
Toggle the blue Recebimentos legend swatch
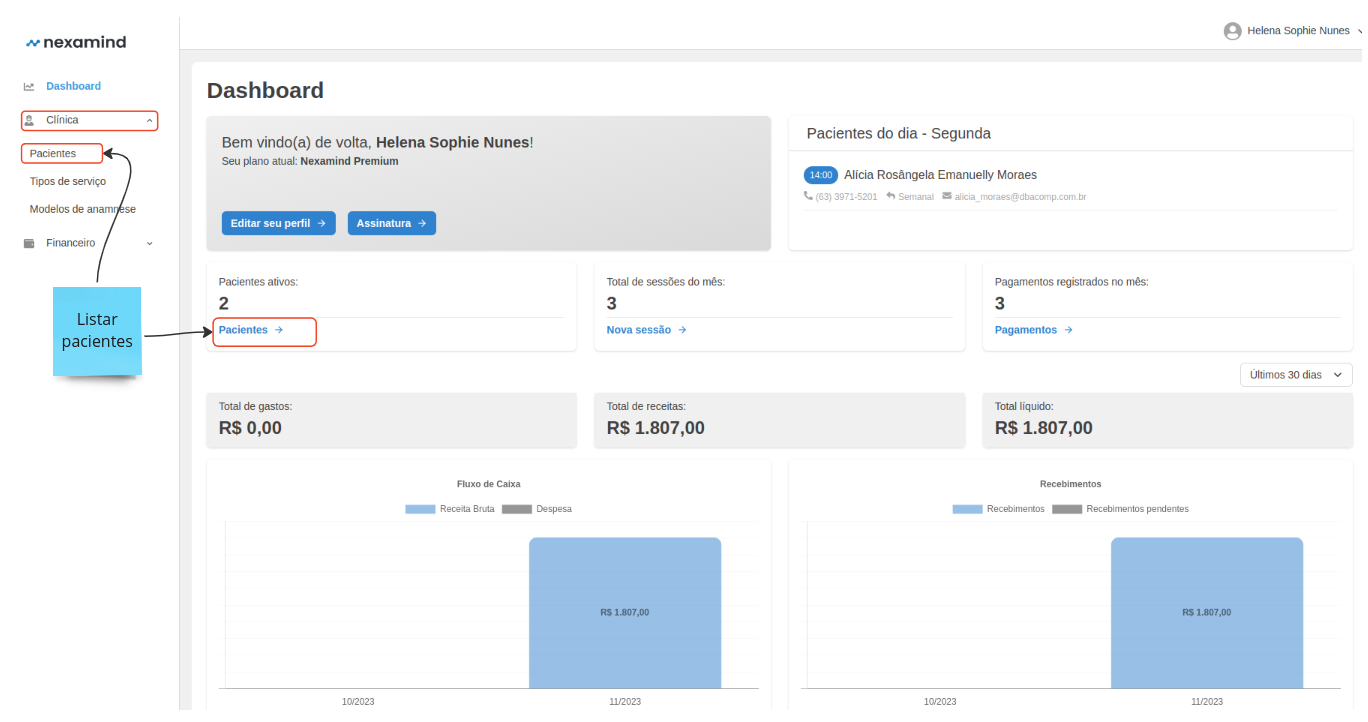(967, 509)
